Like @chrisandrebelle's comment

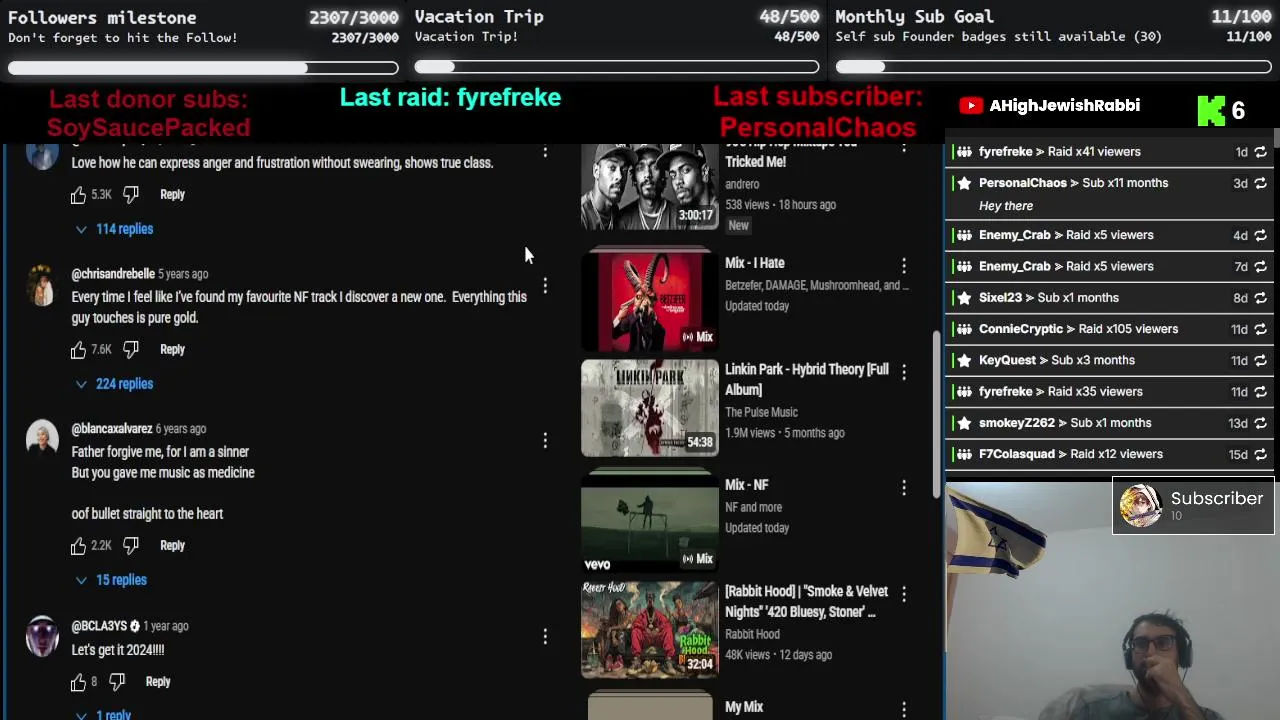point(78,350)
